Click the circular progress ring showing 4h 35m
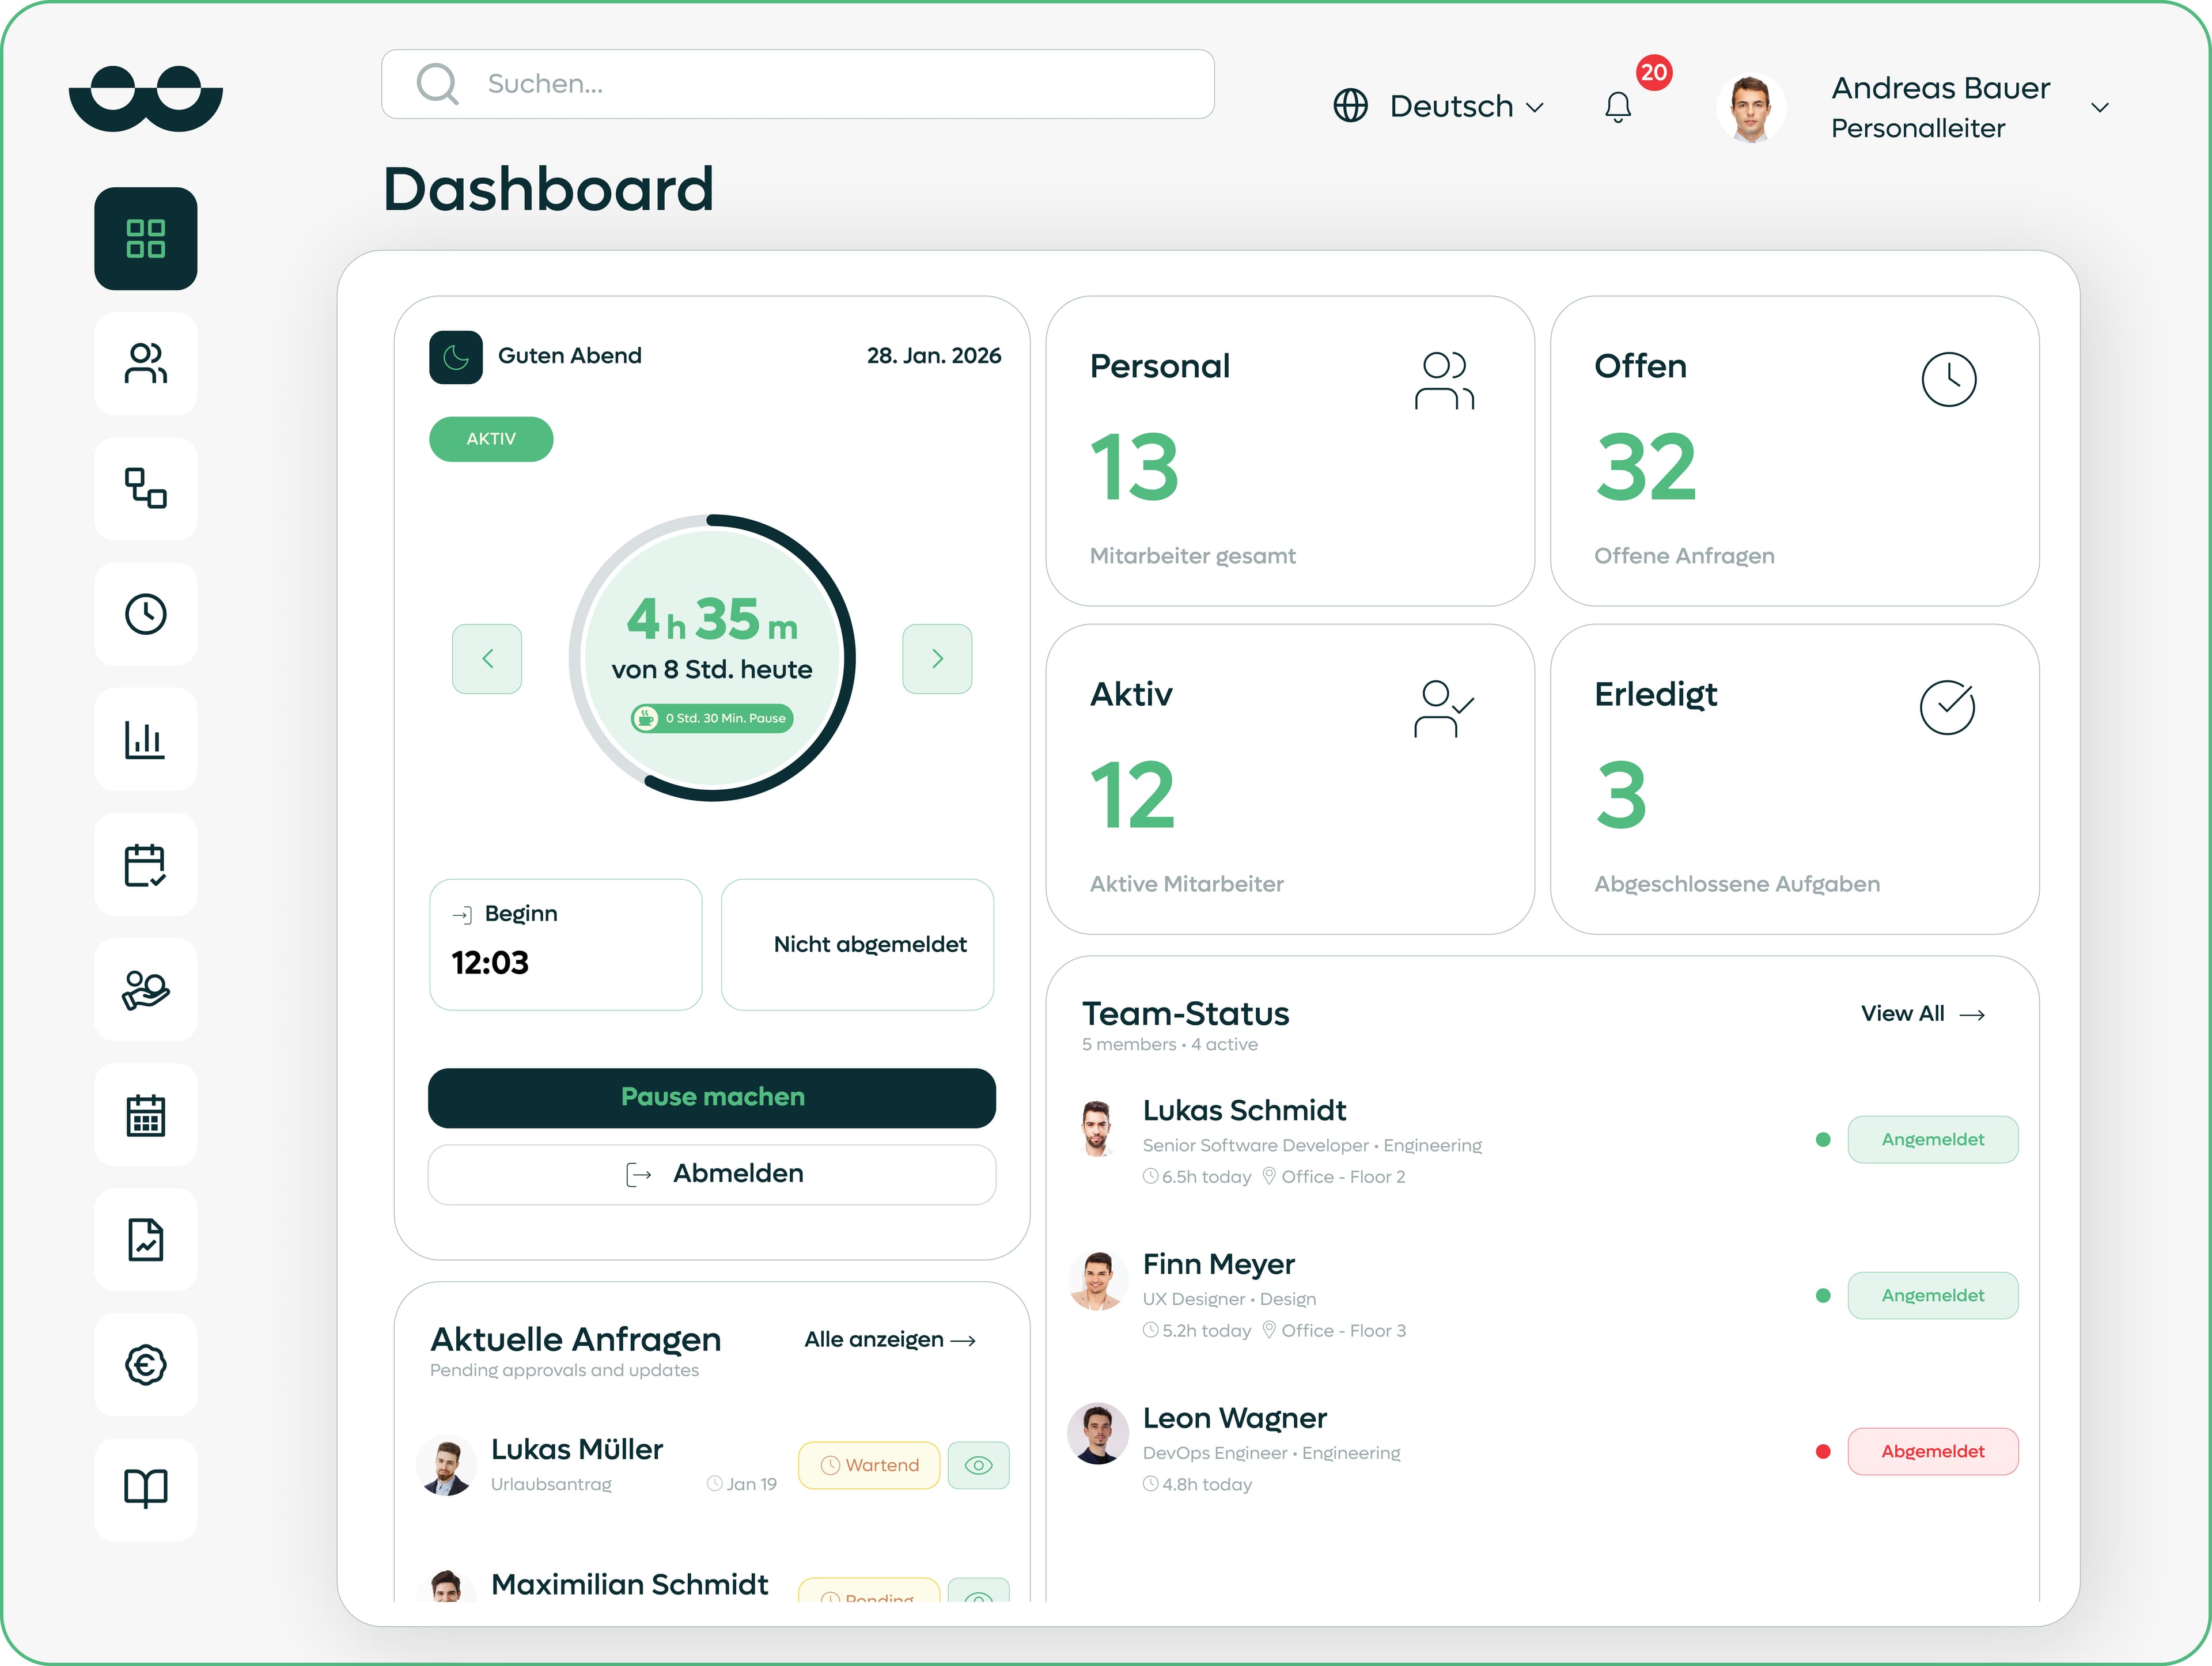2212x1666 pixels. (x=711, y=657)
